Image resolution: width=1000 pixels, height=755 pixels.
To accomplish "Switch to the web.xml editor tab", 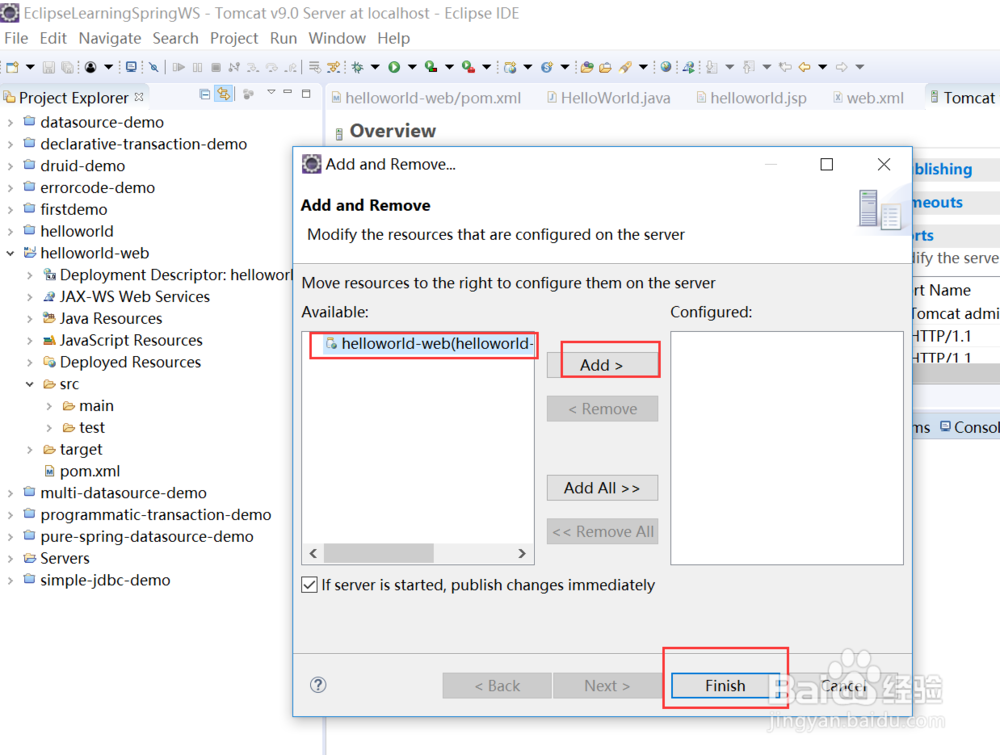I will 868,98.
